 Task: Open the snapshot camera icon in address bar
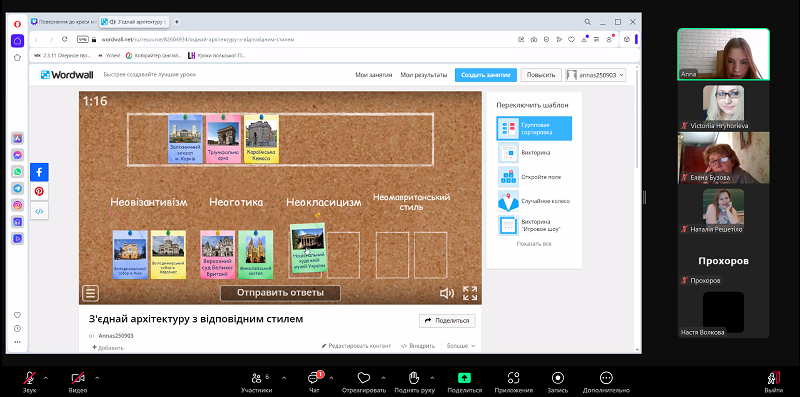(534, 39)
